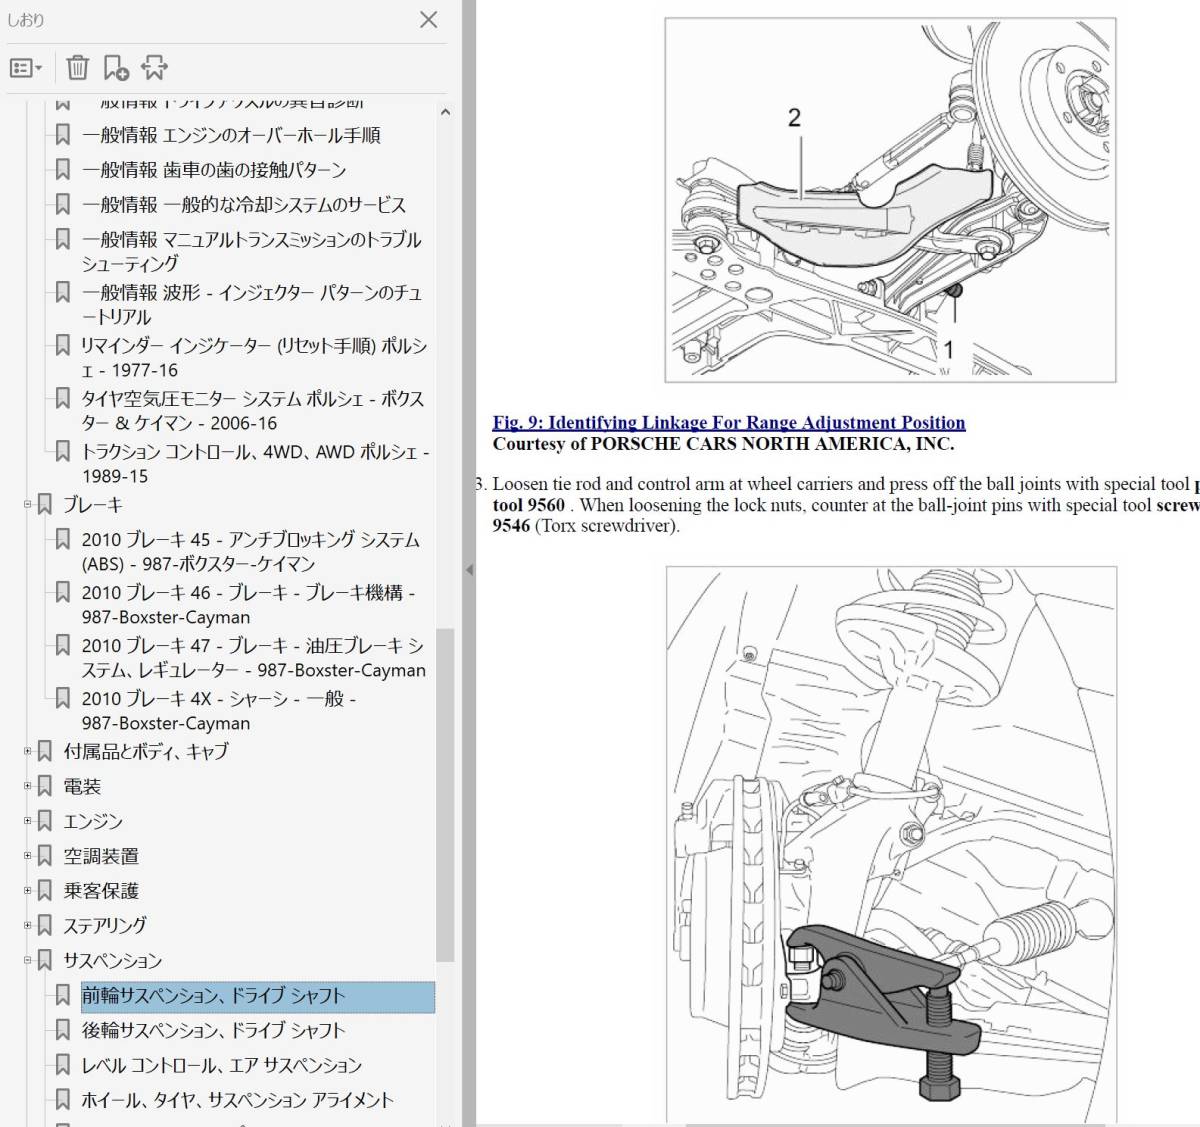Select the ブレーキ bookmark
The image size is (1200, 1127).
[x=93, y=505]
